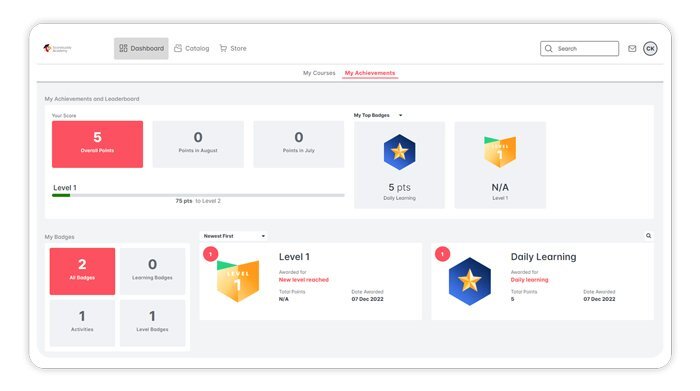Viewport: 700px width, 391px height.
Task: Click the badges search magnifier icon
Action: tap(648, 236)
